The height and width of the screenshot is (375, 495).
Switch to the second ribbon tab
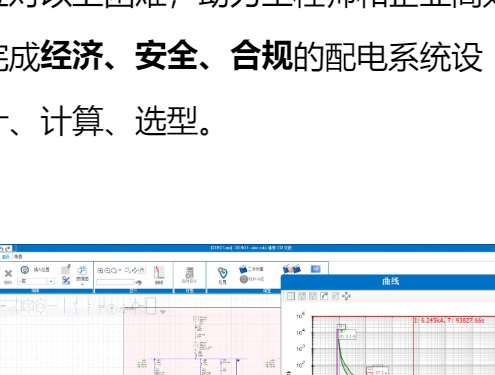18,257
